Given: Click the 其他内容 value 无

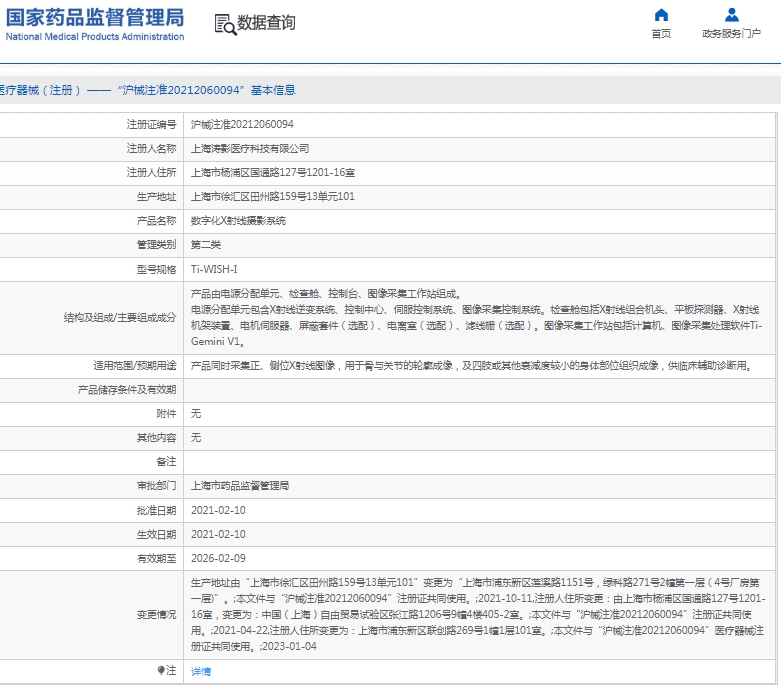Looking at the screenshot, I should click(196, 437).
